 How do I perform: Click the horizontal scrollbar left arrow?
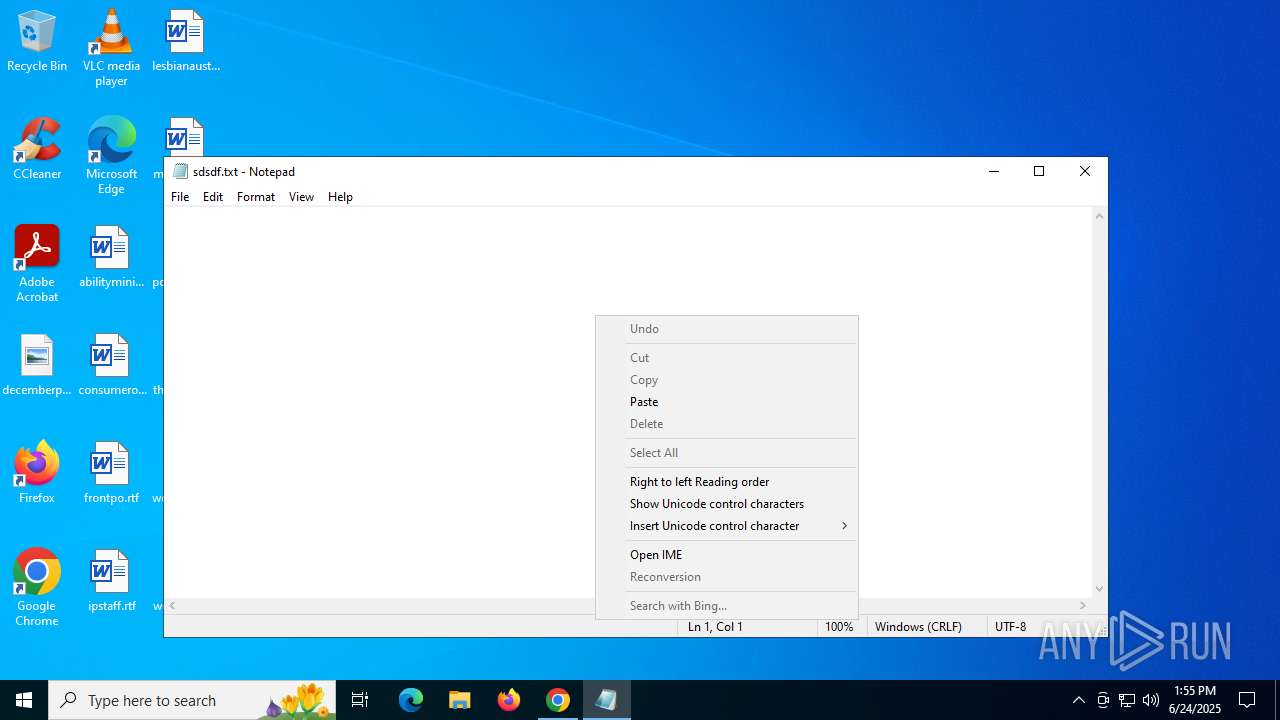tap(172, 605)
